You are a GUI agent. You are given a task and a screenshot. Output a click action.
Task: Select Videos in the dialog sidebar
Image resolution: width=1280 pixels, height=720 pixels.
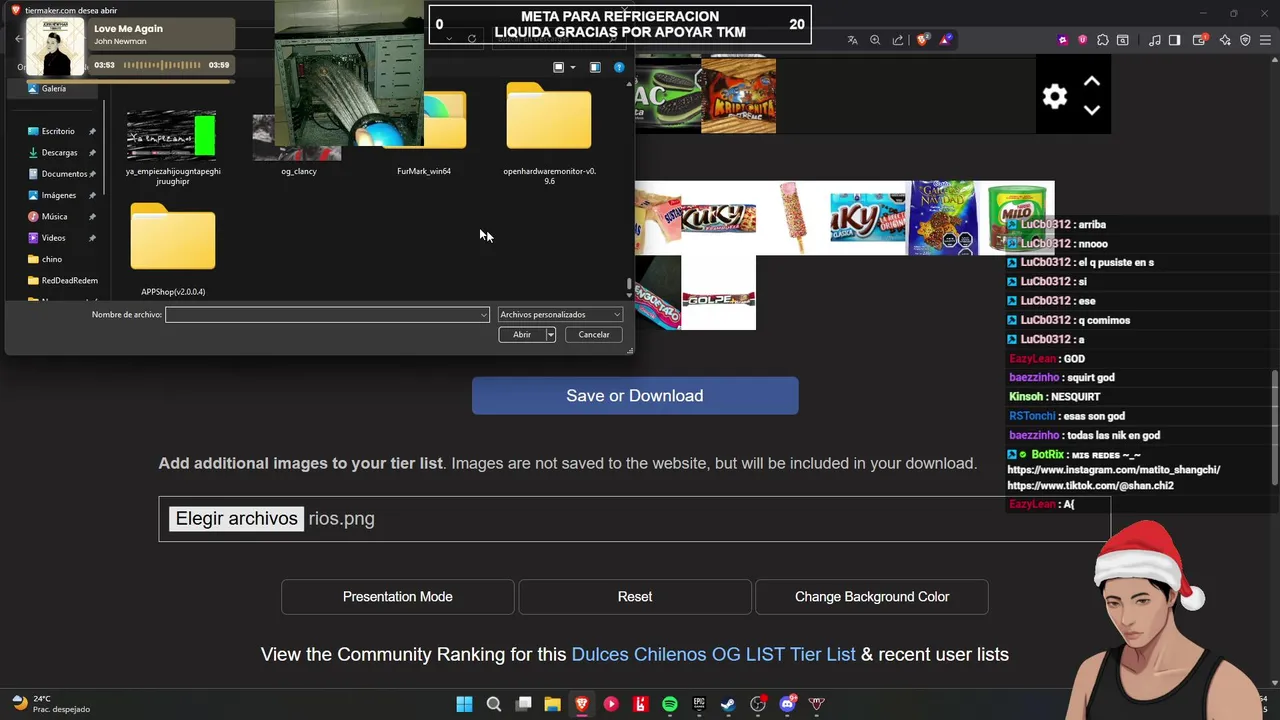tap(53, 238)
